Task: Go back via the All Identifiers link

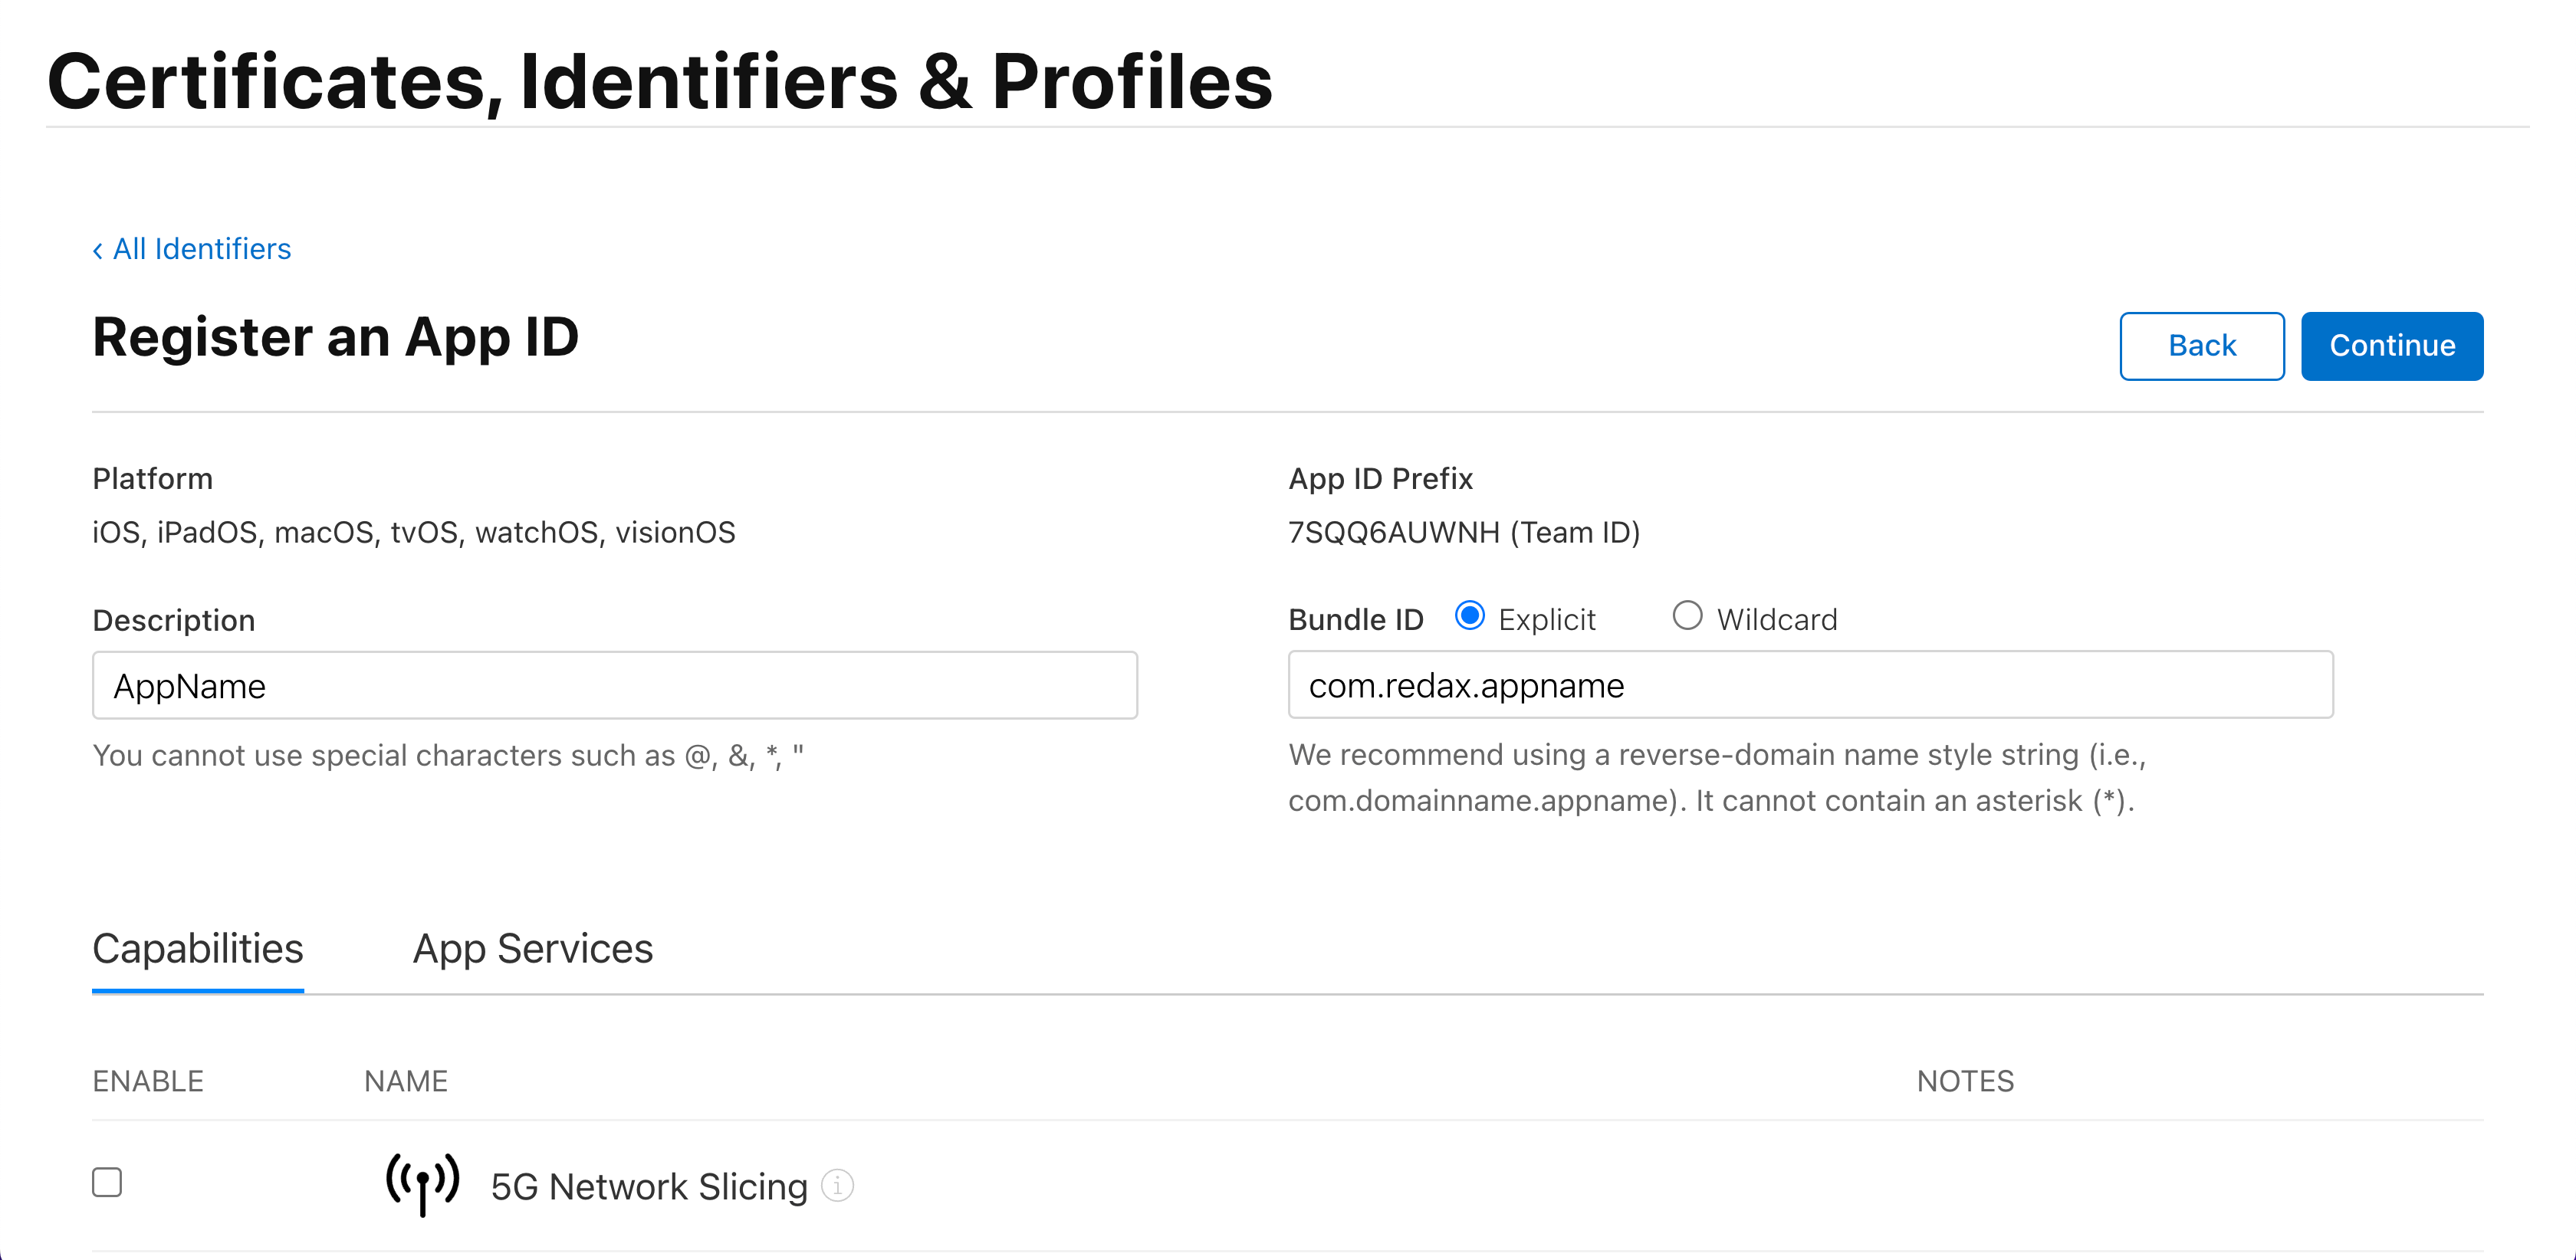Action: tap(192, 248)
